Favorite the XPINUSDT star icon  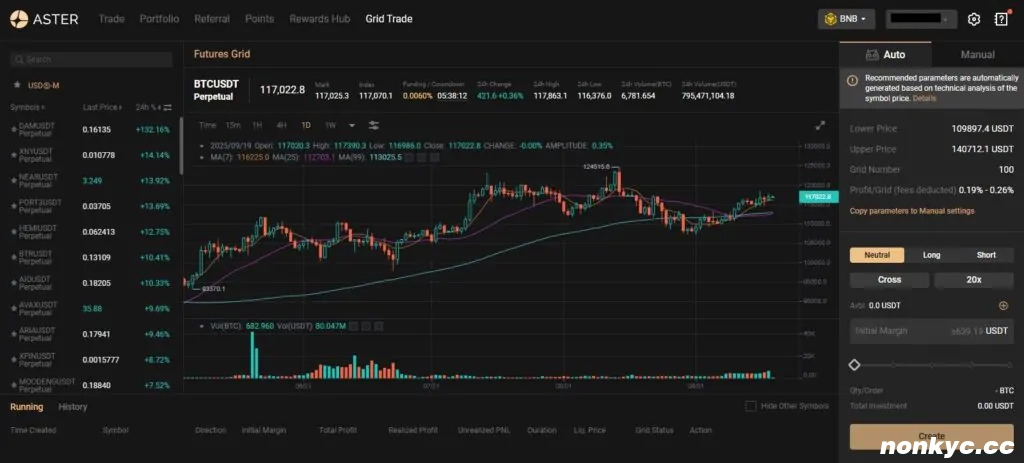click(14, 359)
